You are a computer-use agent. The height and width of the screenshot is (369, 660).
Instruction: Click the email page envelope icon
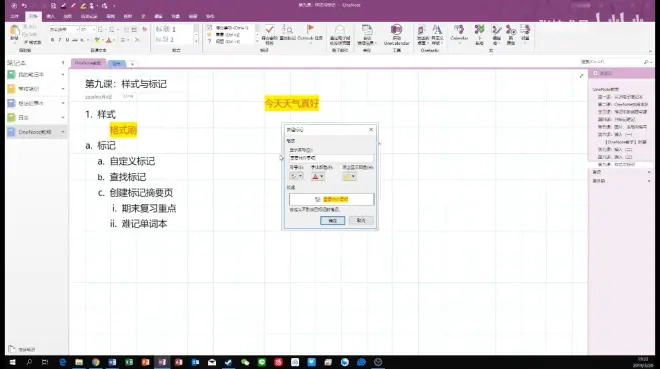[340, 30]
